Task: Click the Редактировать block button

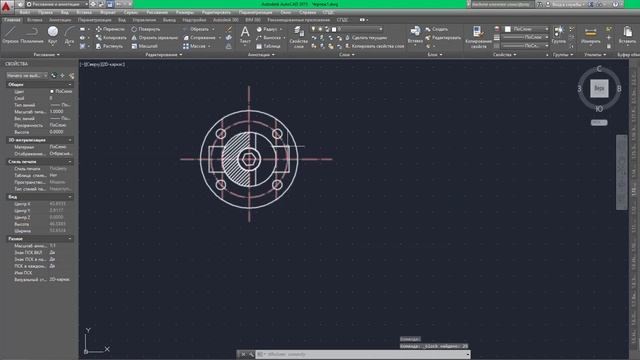Action: coord(443,38)
